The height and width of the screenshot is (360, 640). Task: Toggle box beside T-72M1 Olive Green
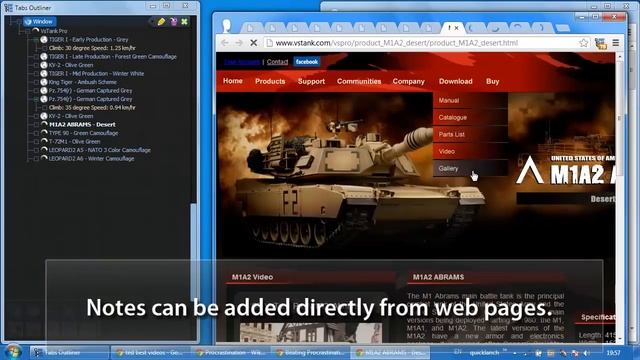[x=36, y=142]
